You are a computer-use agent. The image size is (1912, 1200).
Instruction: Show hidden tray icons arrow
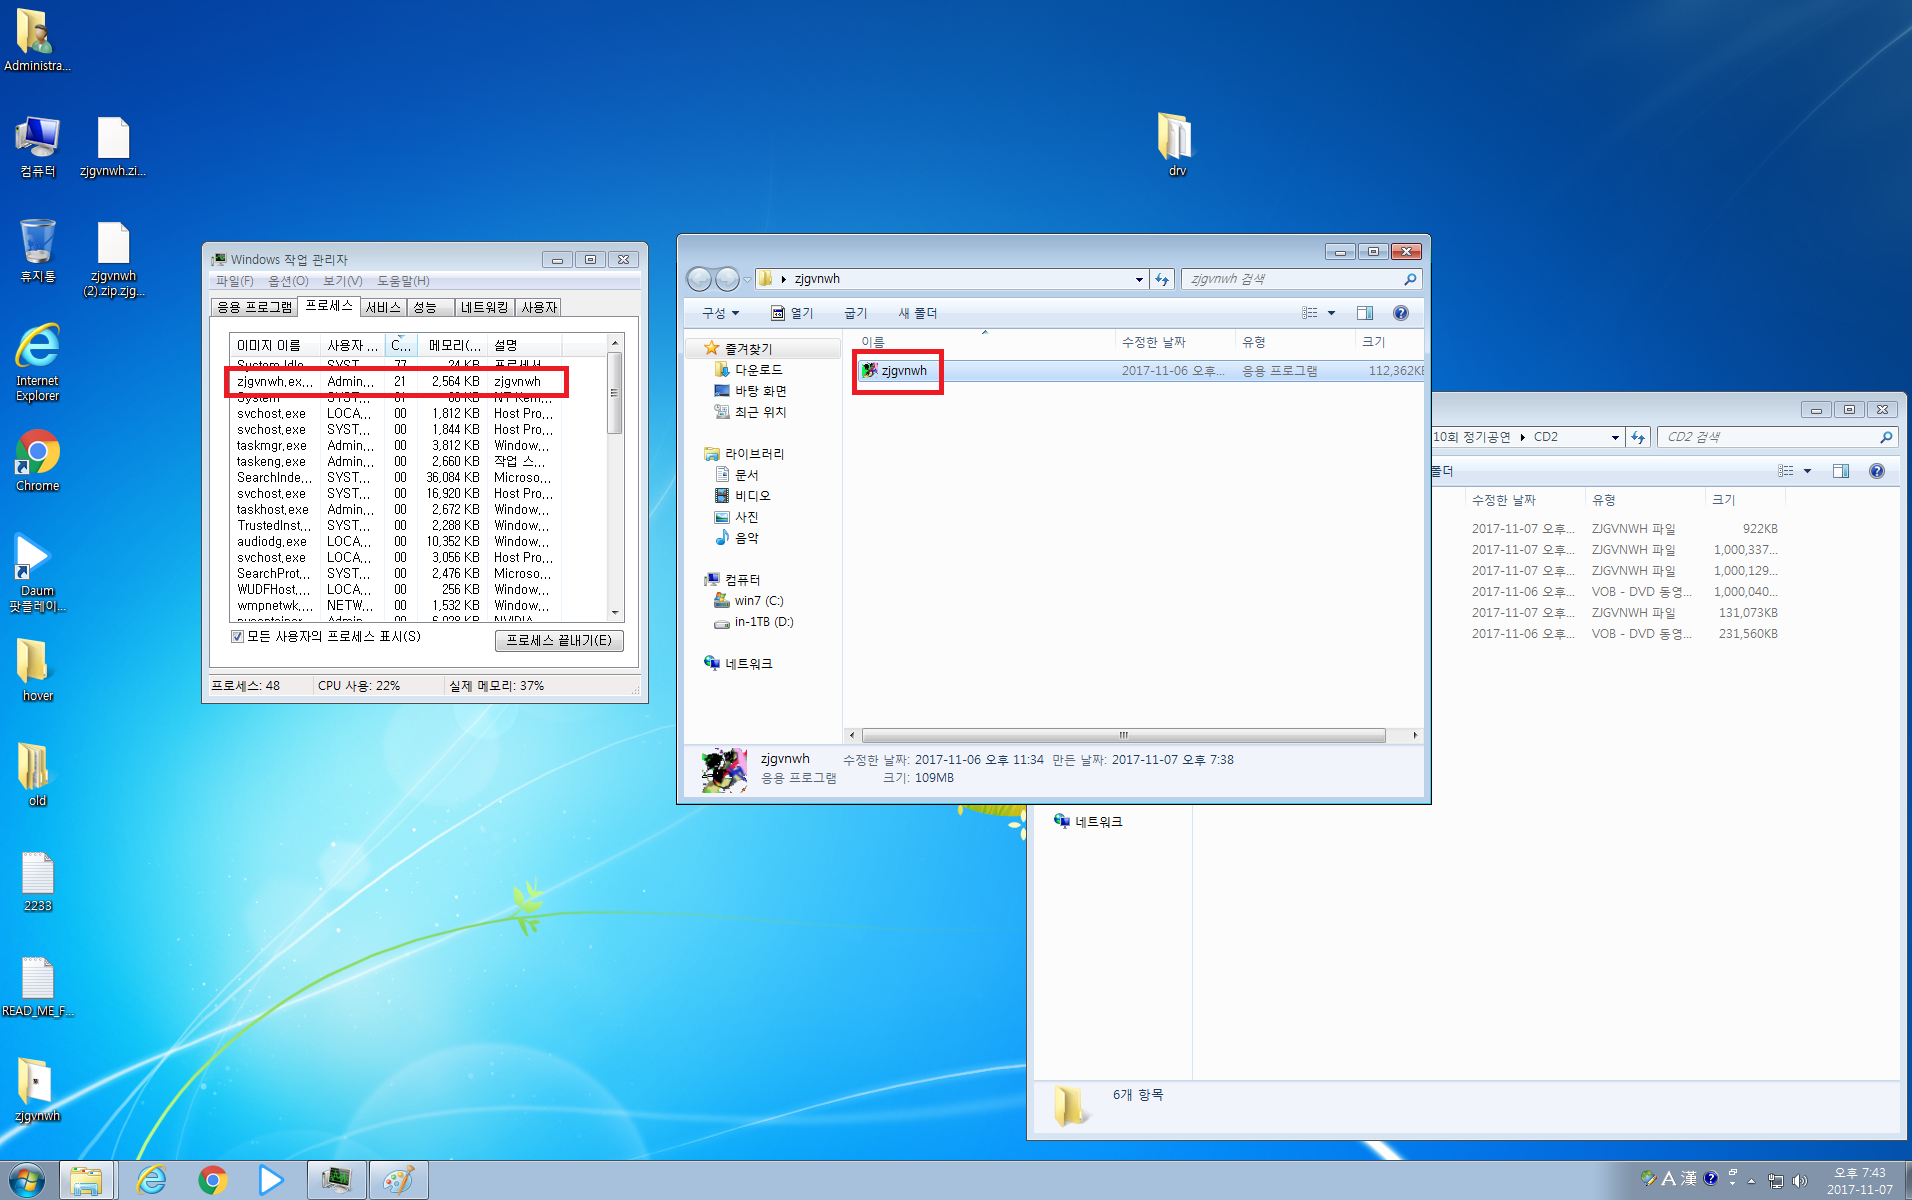tap(1751, 1181)
